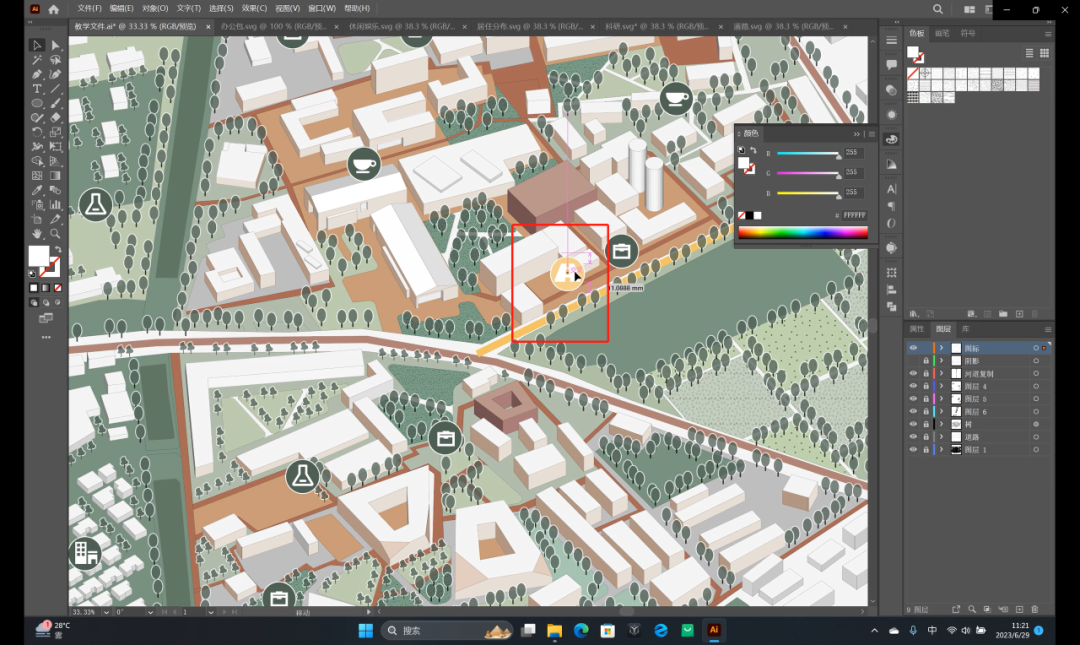The image size is (1080, 645).
Task: Open the Color panel options menu
Action: pyautogui.click(x=871, y=134)
